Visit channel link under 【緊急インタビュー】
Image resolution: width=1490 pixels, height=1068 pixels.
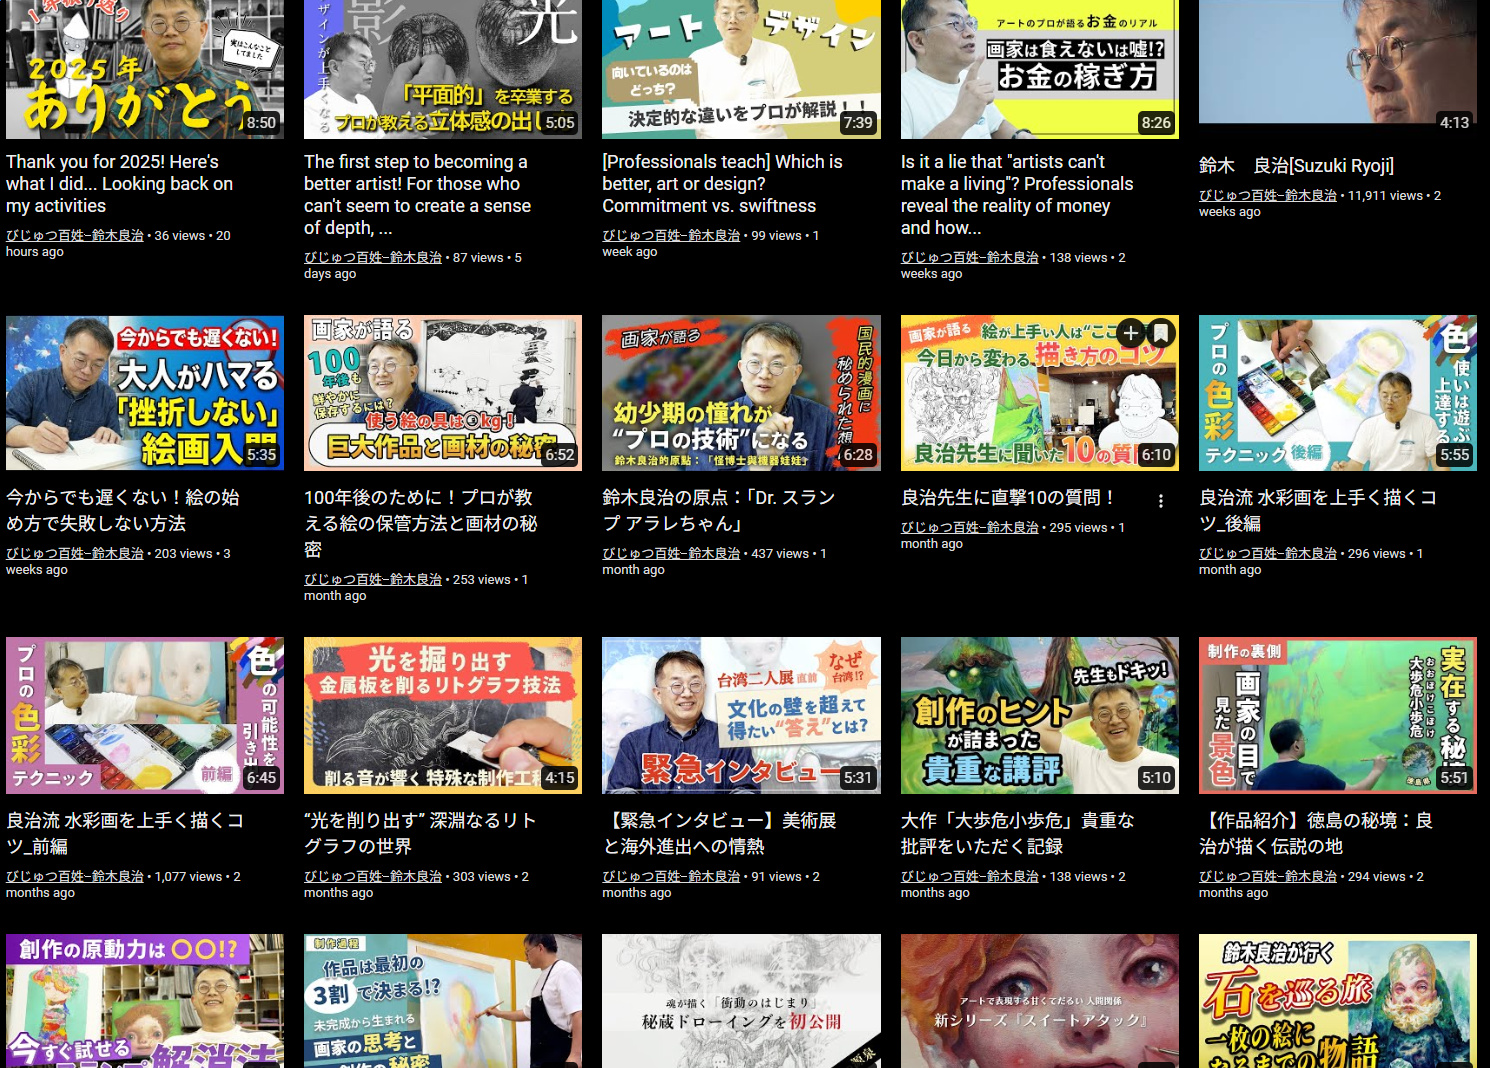coord(671,877)
